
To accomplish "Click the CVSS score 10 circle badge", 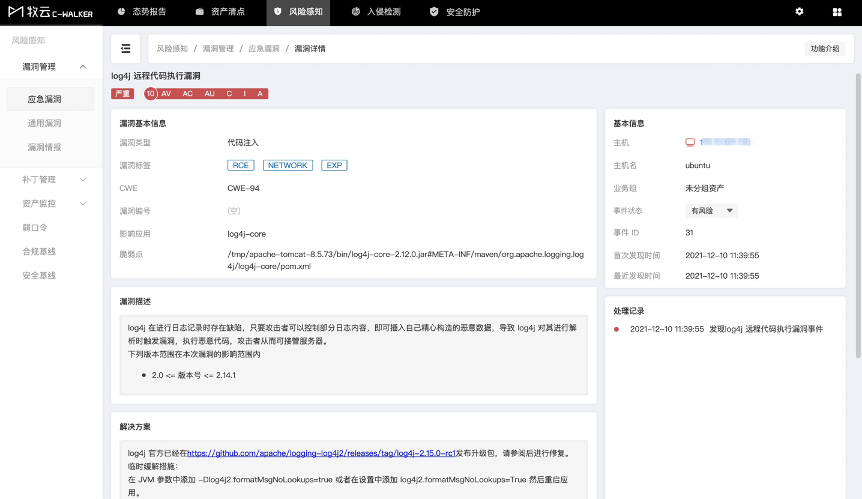I will click(x=150, y=93).
